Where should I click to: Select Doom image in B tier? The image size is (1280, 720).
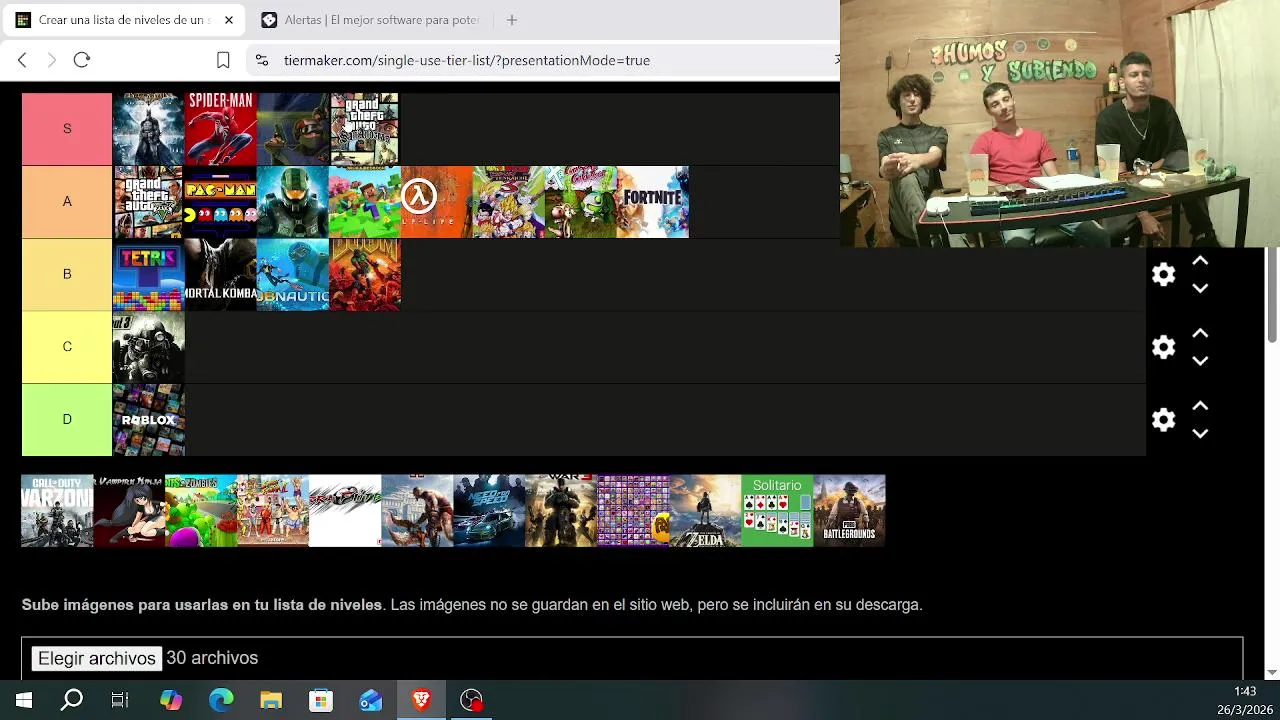click(x=364, y=275)
